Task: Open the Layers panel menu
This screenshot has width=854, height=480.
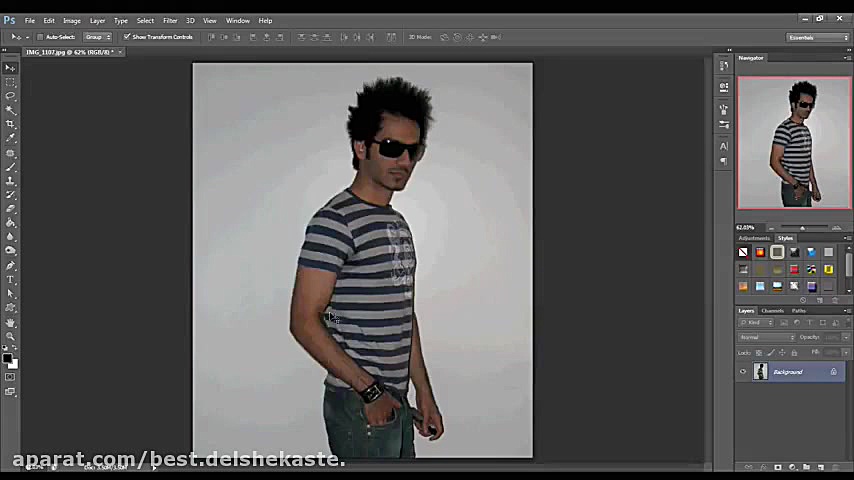Action: click(x=846, y=311)
